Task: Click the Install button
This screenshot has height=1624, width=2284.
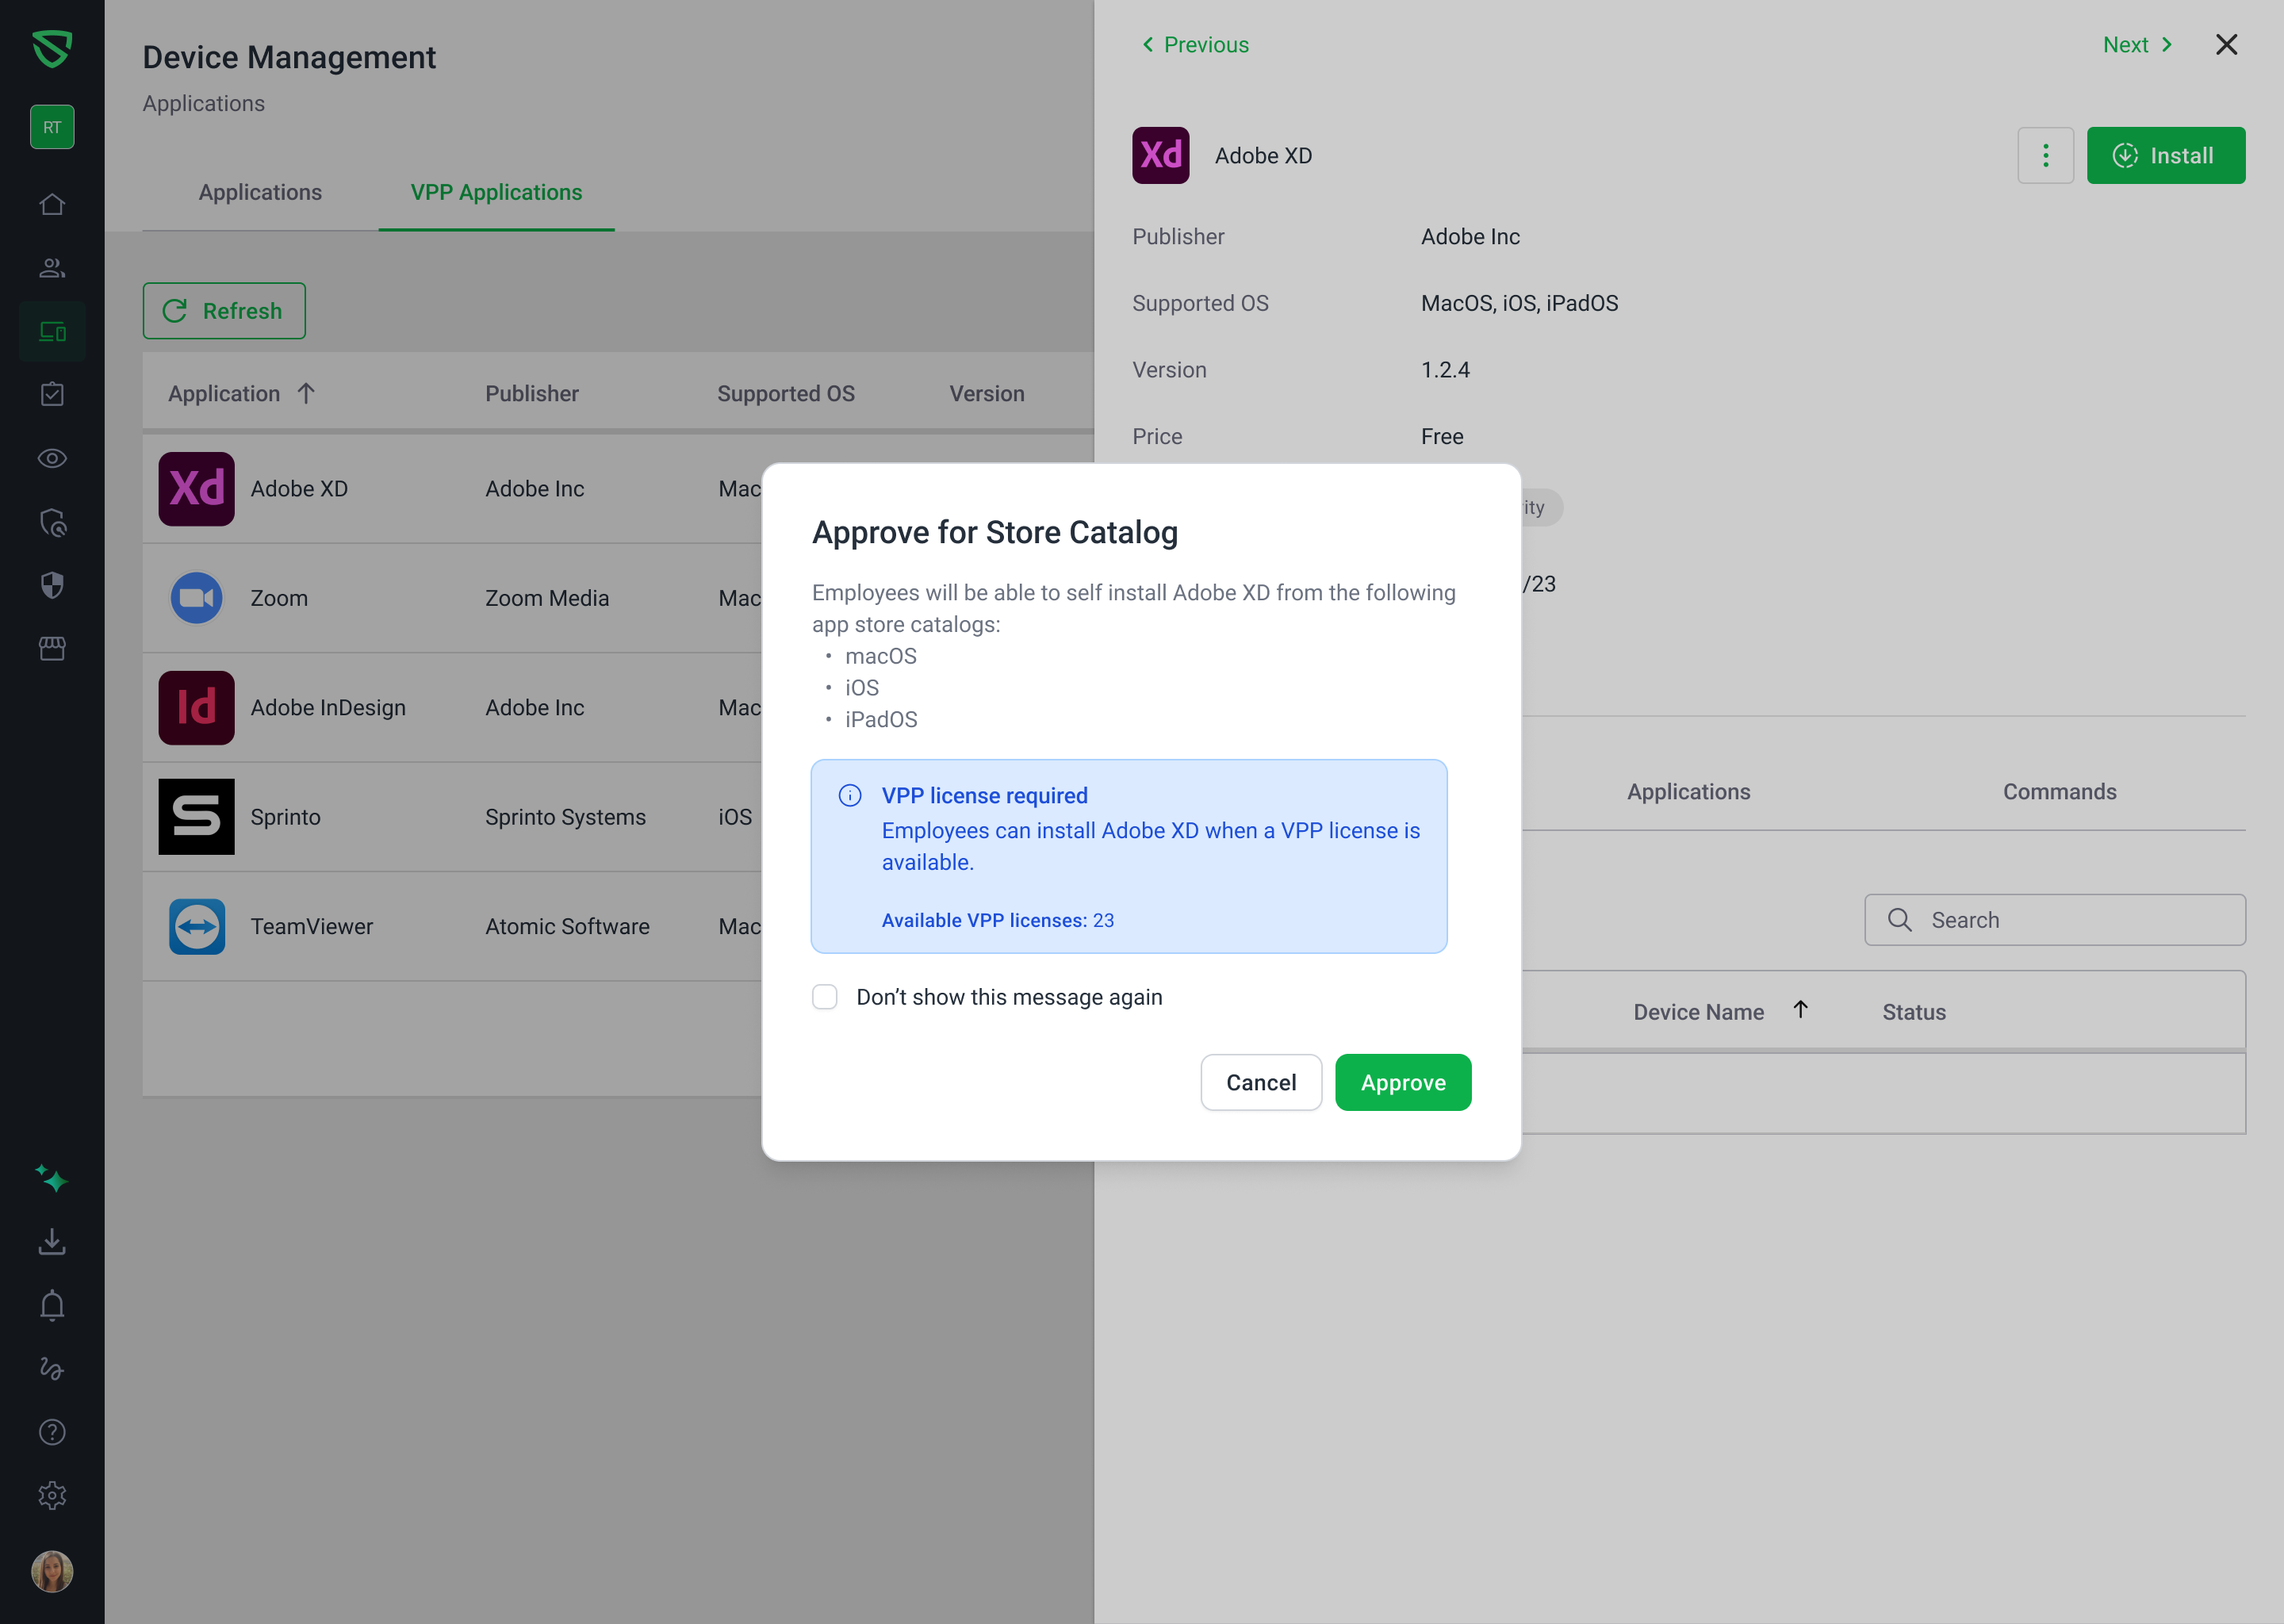Action: tap(2166, 155)
